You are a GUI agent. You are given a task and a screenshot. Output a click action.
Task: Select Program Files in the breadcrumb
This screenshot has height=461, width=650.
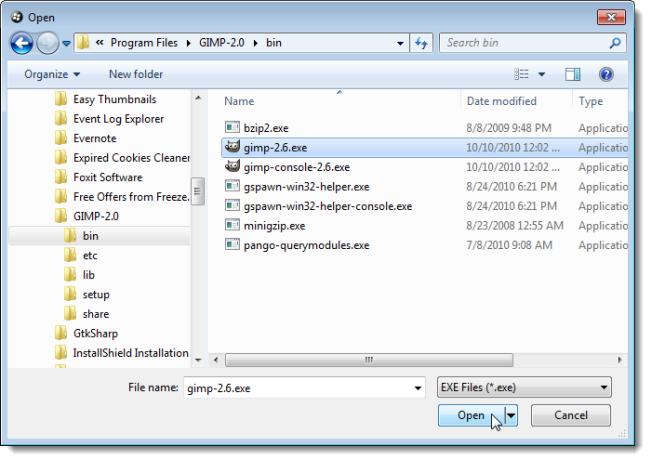pyautogui.click(x=144, y=43)
